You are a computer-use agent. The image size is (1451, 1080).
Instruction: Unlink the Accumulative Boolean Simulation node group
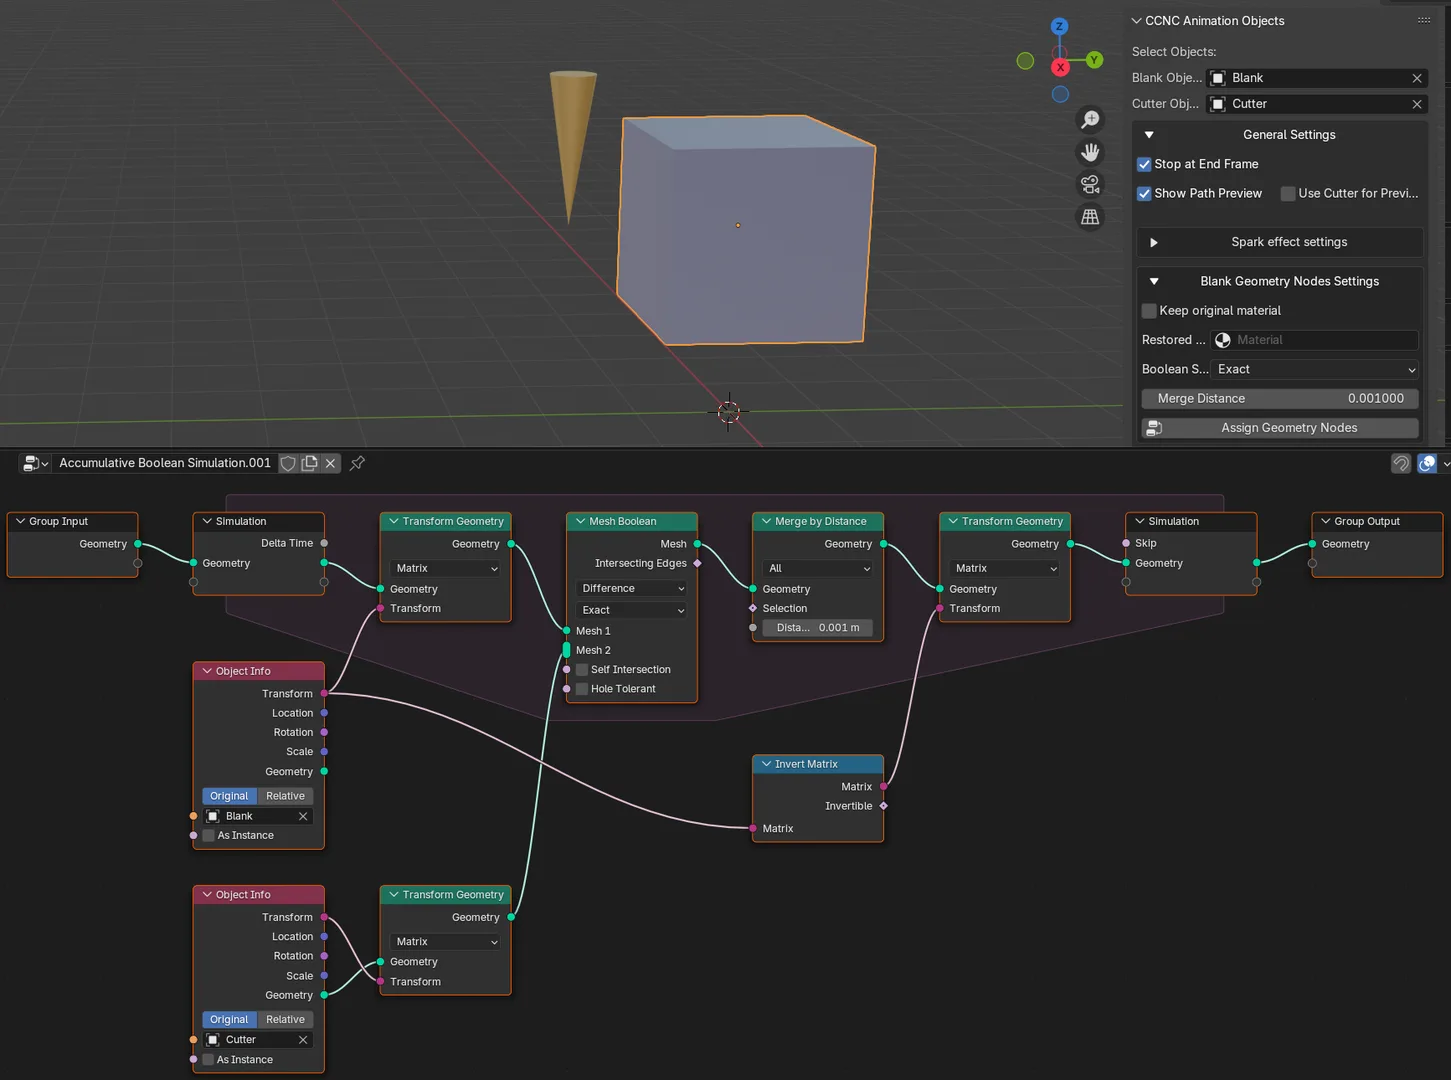click(x=331, y=463)
